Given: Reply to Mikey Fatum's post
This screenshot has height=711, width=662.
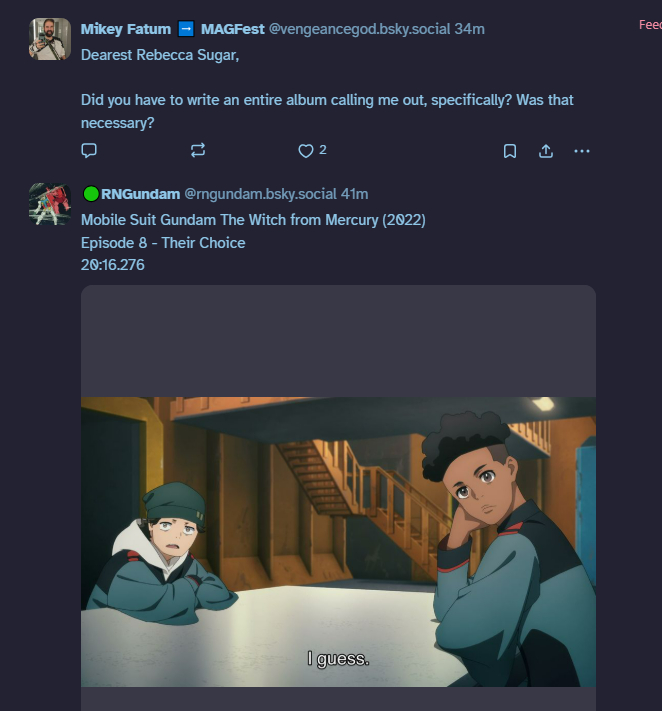Looking at the screenshot, I should pyautogui.click(x=89, y=151).
